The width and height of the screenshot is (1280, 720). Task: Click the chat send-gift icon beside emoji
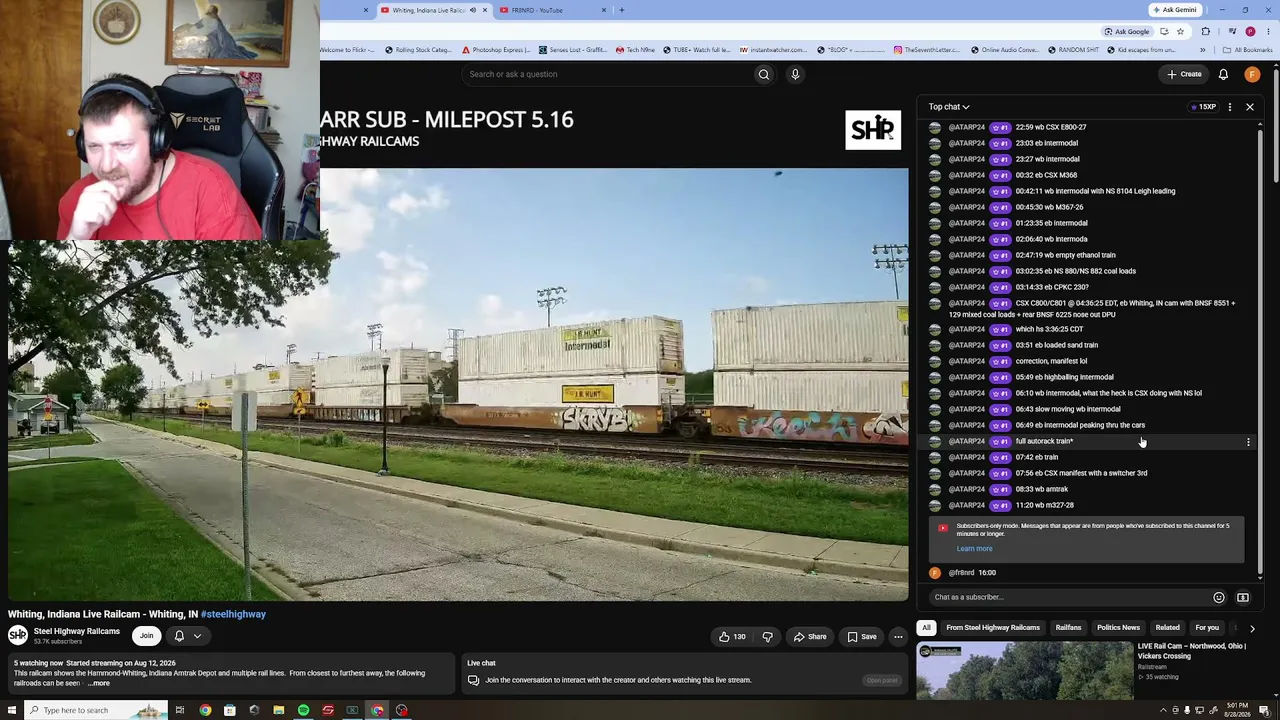(1243, 598)
